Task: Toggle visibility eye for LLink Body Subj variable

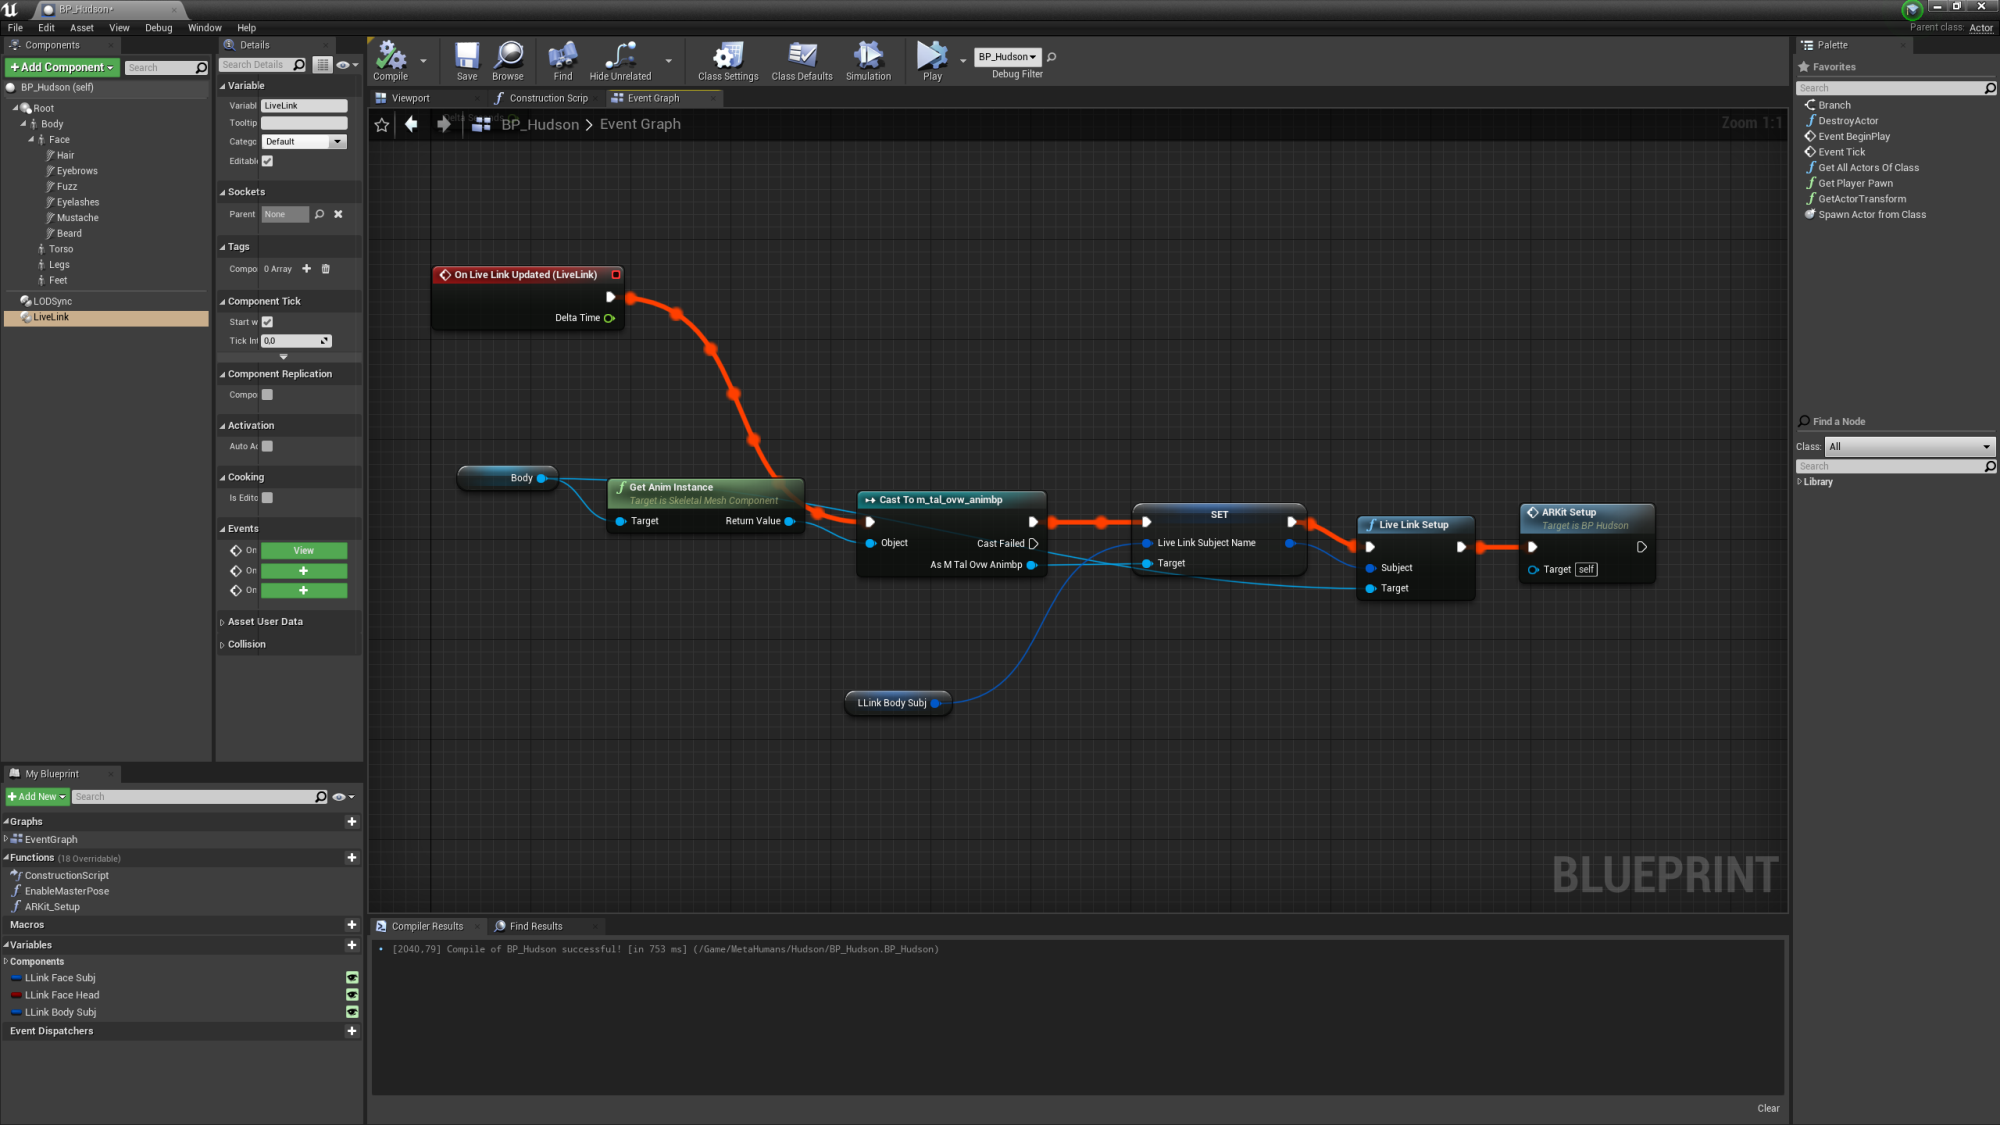Action: tap(352, 1012)
